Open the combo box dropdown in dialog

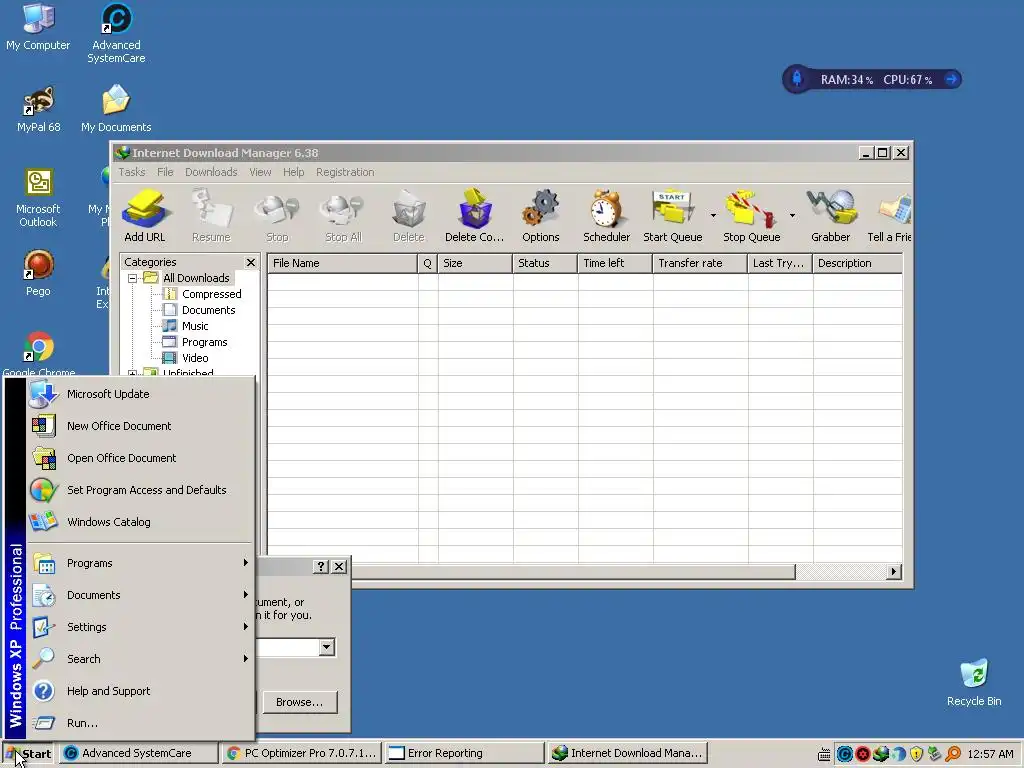327,647
